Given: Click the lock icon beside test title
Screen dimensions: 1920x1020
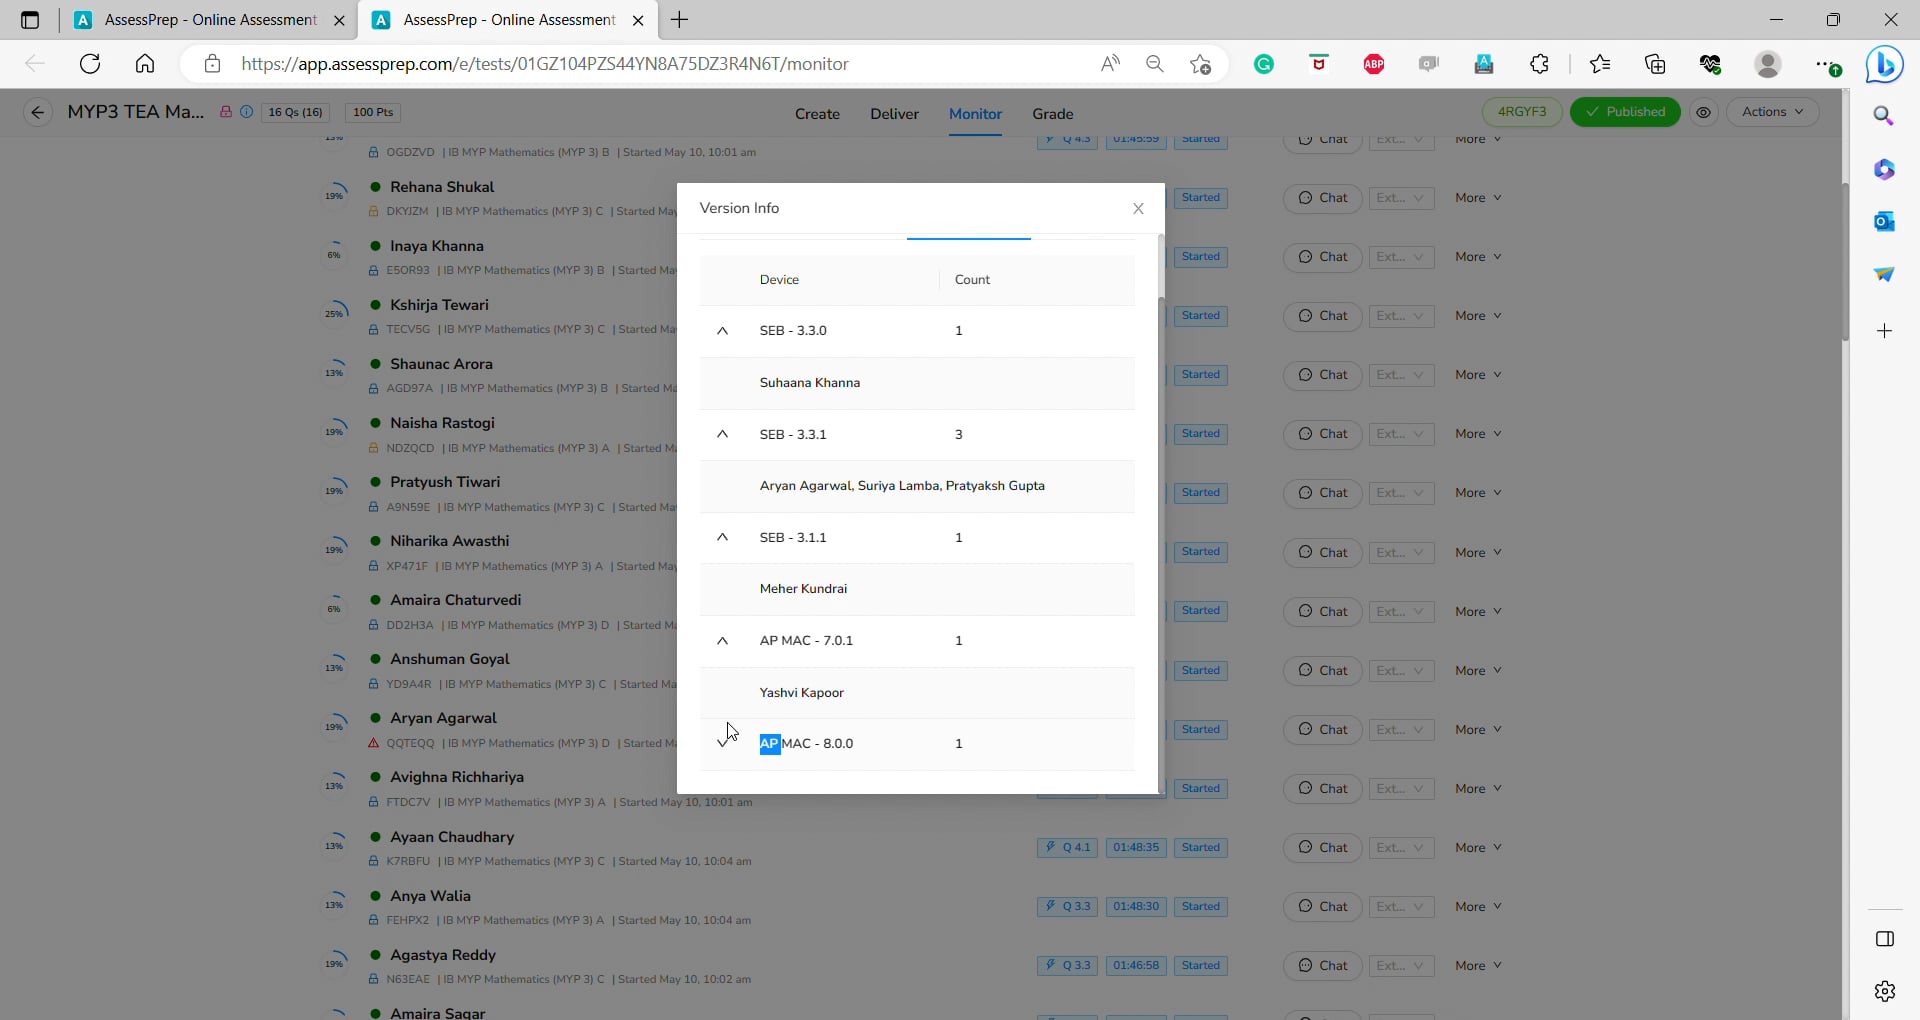Looking at the screenshot, I should coord(226,112).
